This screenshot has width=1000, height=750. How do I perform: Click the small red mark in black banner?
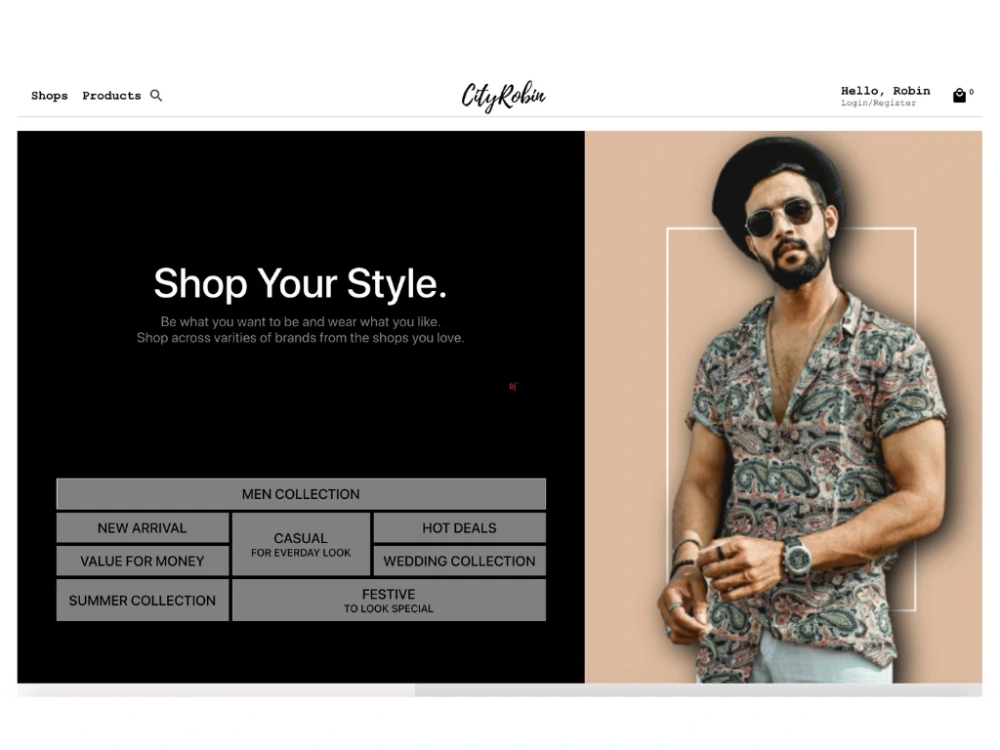click(x=513, y=386)
